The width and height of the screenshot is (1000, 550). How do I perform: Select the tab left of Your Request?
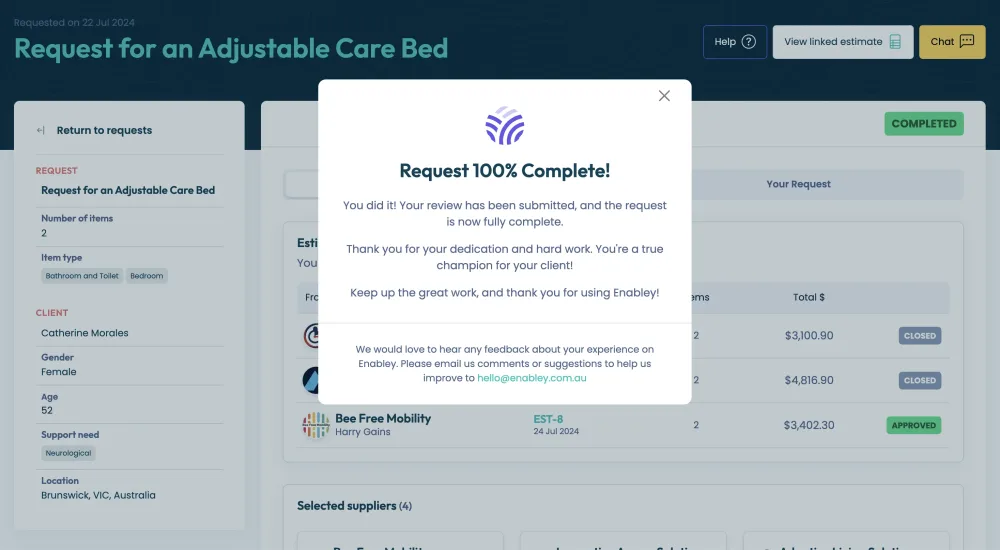pos(301,184)
